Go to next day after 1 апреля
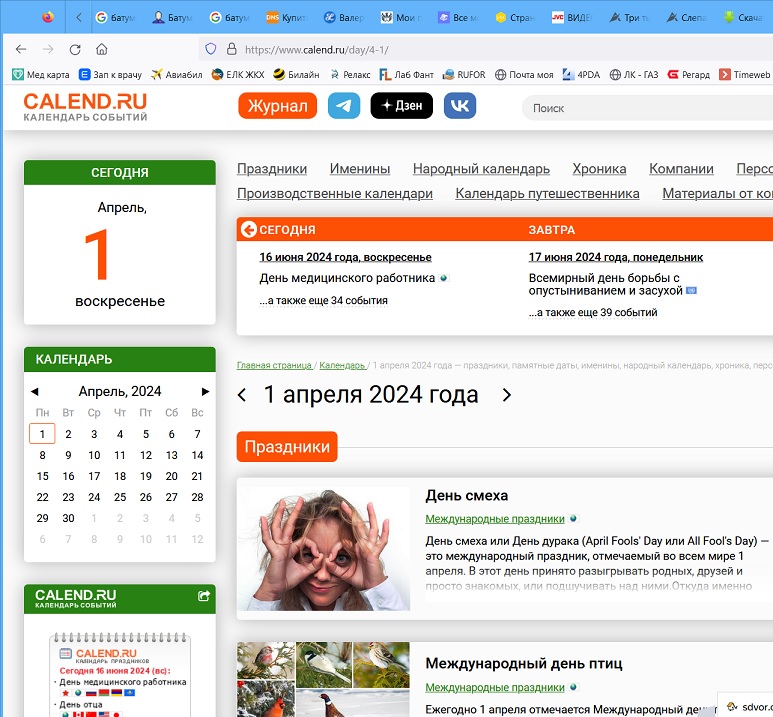 (x=507, y=395)
